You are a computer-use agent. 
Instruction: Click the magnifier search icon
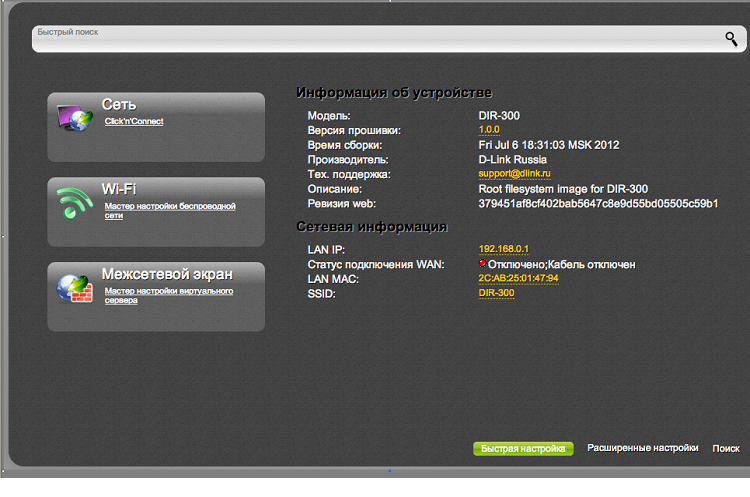tap(731, 39)
